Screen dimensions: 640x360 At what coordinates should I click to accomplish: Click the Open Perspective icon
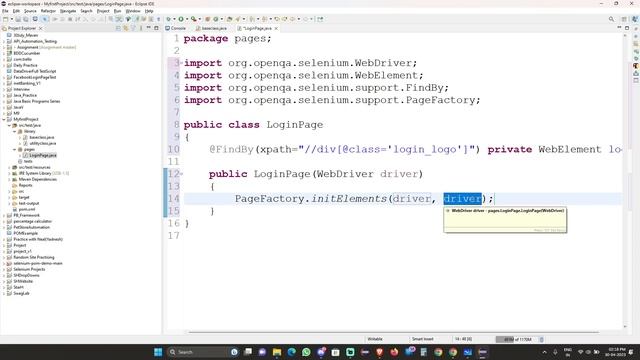click(x=624, y=19)
